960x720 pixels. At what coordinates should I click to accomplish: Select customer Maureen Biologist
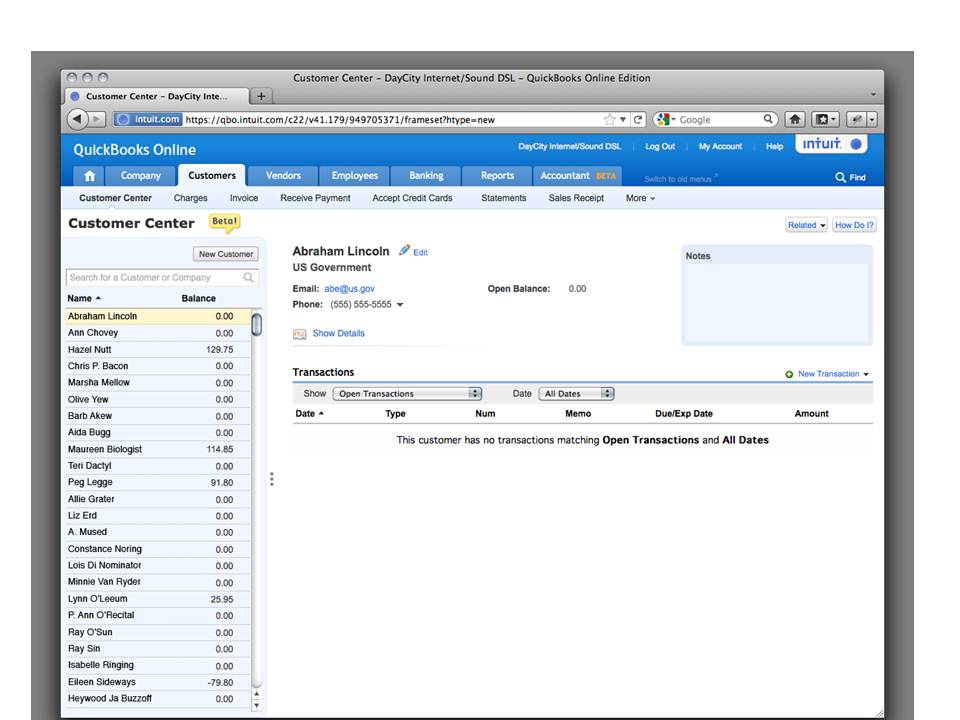point(157,449)
